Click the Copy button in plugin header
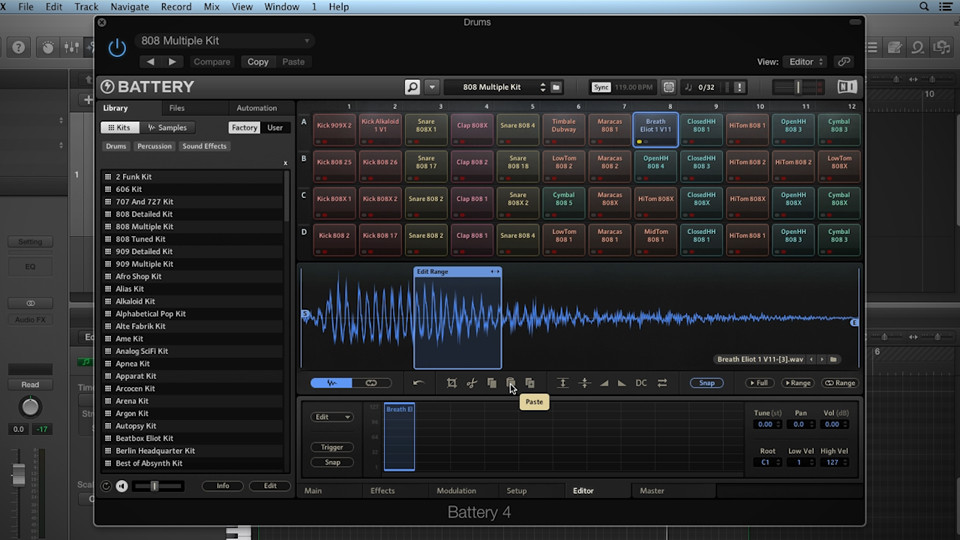 (258, 62)
